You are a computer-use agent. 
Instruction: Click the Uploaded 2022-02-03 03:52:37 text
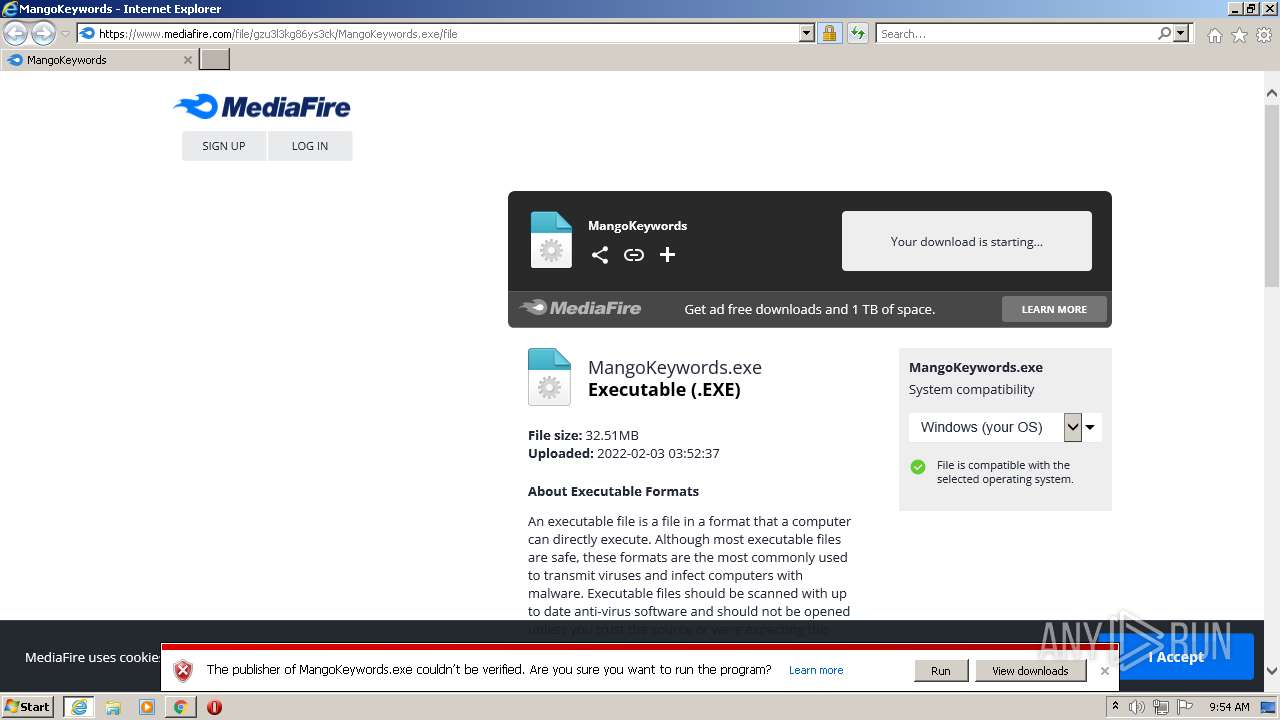click(624, 453)
